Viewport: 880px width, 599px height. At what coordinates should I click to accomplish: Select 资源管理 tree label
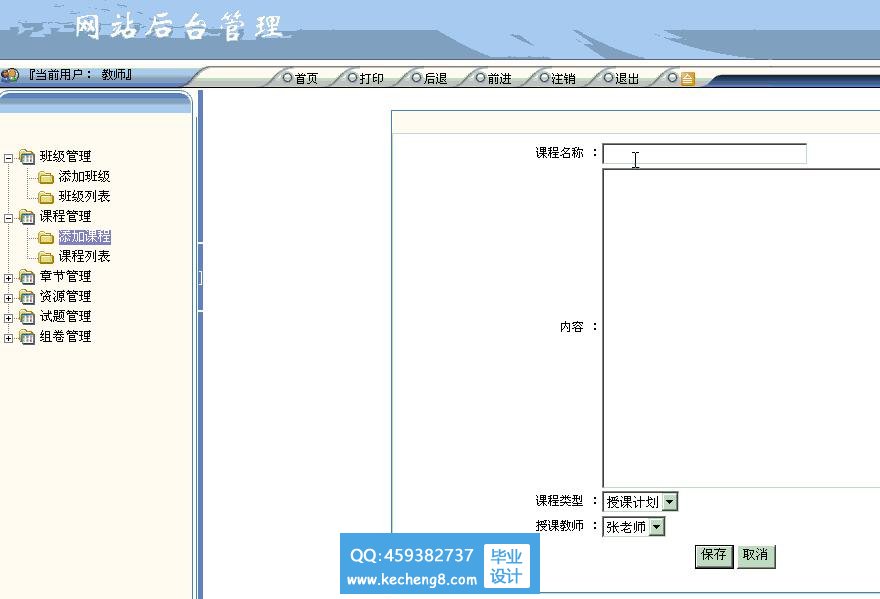point(65,296)
